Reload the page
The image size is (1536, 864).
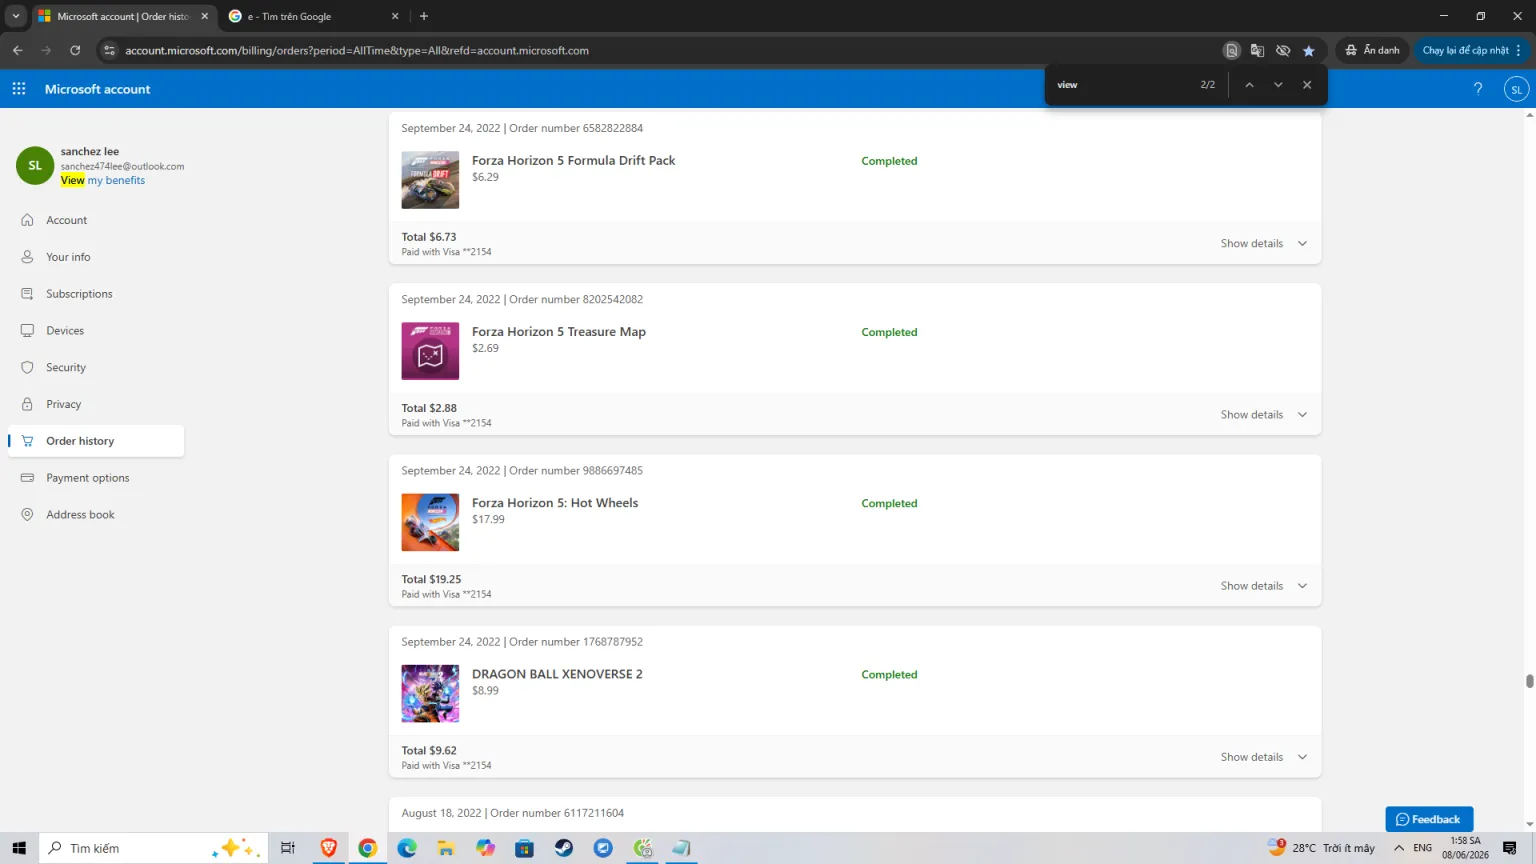point(75,50)
